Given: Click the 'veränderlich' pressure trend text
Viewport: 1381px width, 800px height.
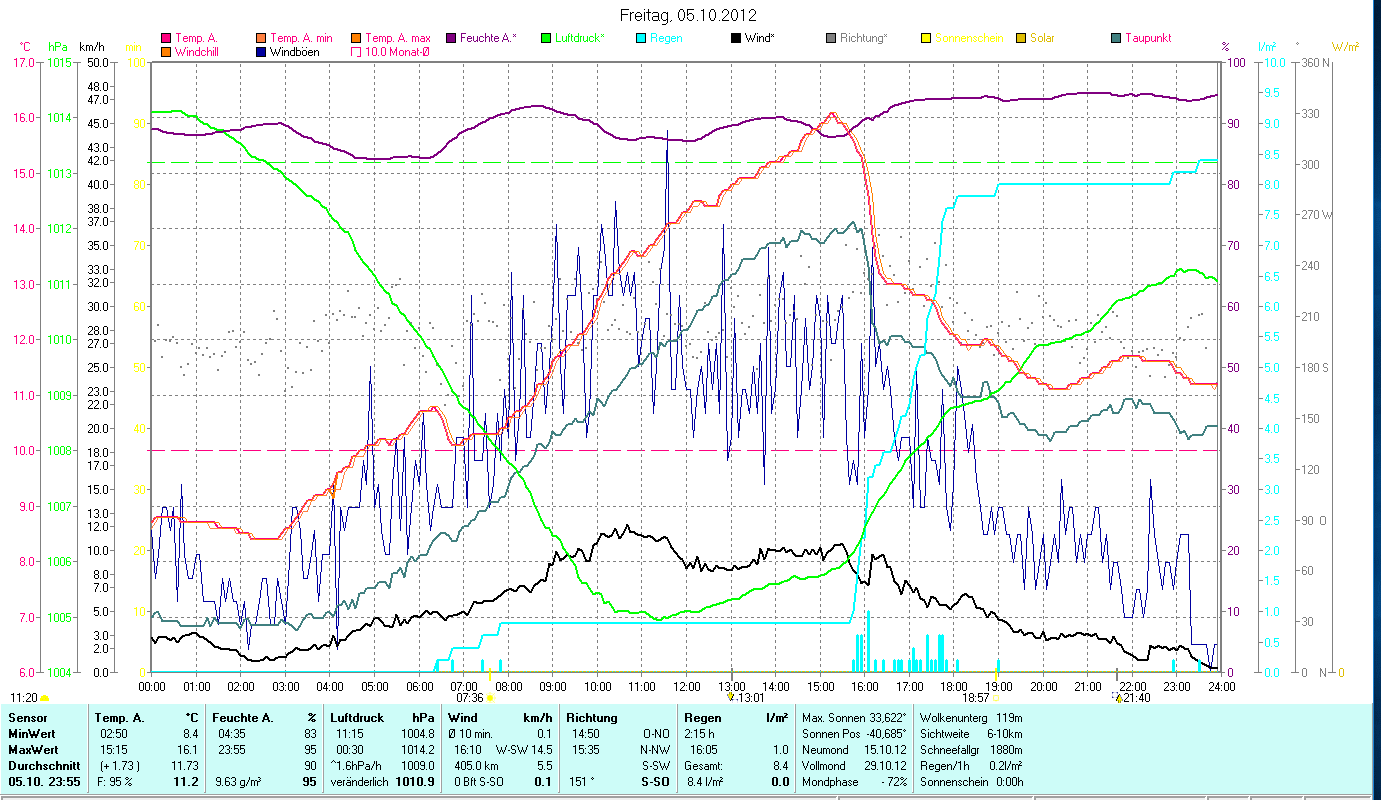Looking at the screenshot, I should (360, 782).
